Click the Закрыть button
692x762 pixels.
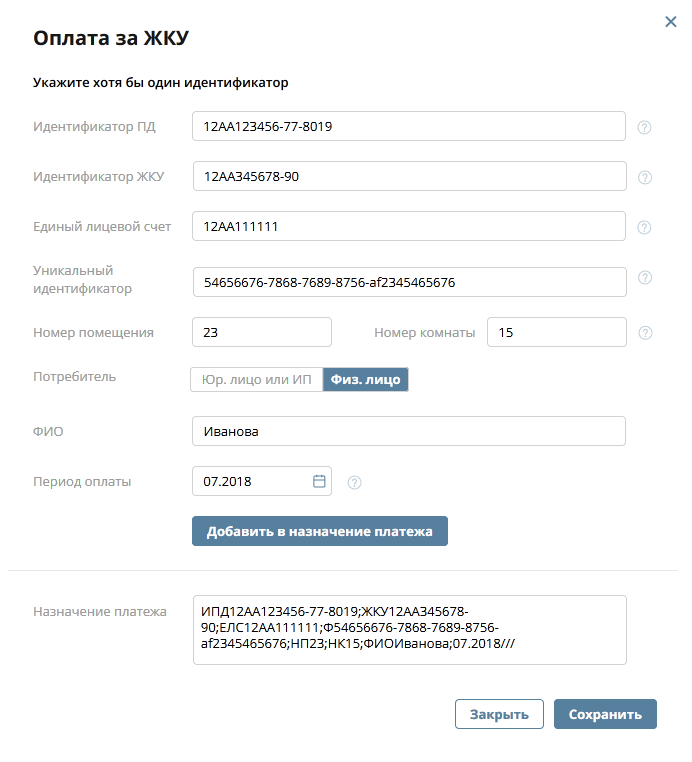(499, 714)
